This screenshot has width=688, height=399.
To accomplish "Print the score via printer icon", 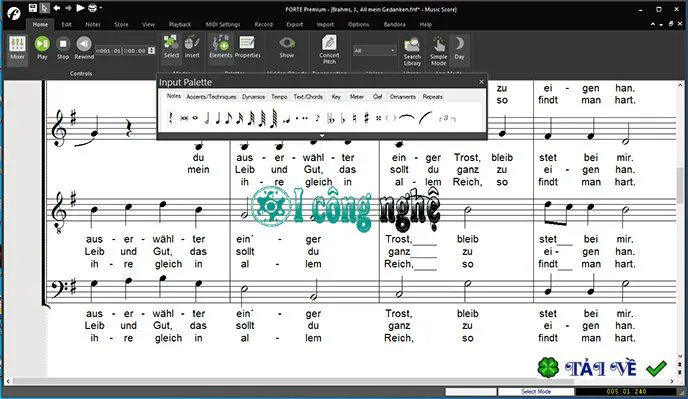I will pos(92,8).
